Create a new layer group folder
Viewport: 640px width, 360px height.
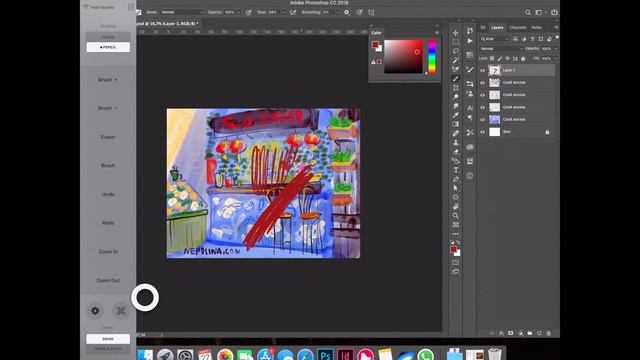click(530, 333)
